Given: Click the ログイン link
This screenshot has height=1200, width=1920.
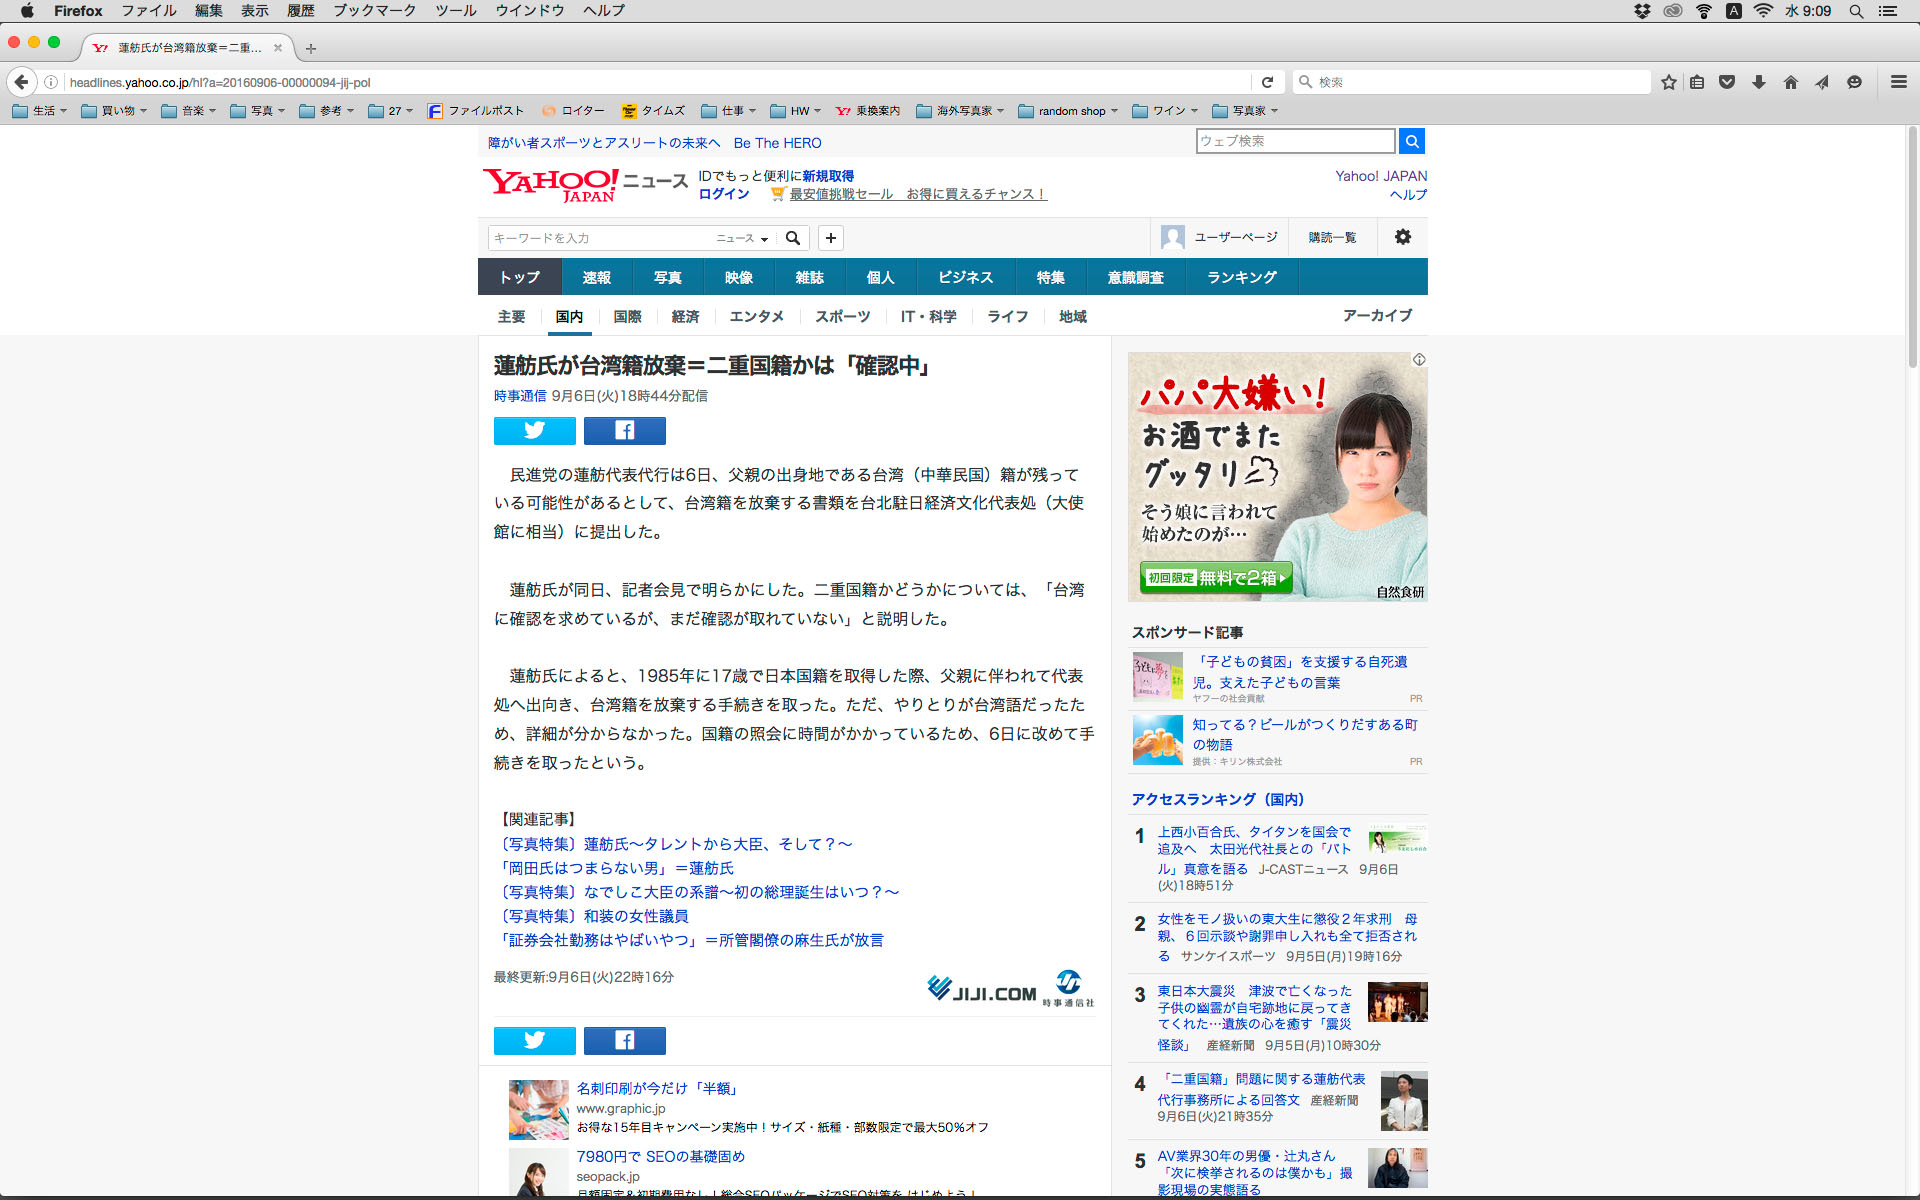Looking at the screenshot, I should (x=723, y=194).
